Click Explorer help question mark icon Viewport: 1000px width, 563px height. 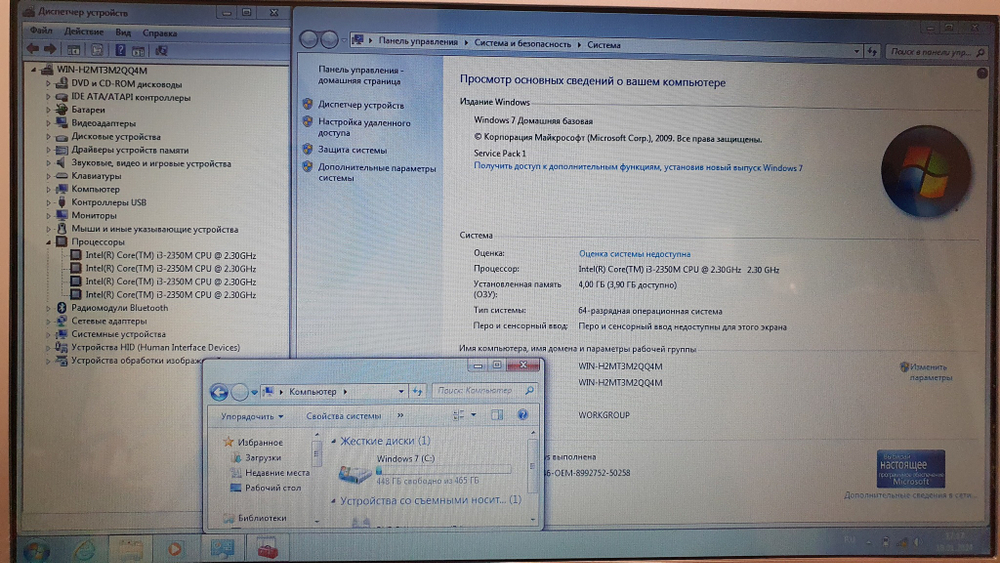point(522,414)
